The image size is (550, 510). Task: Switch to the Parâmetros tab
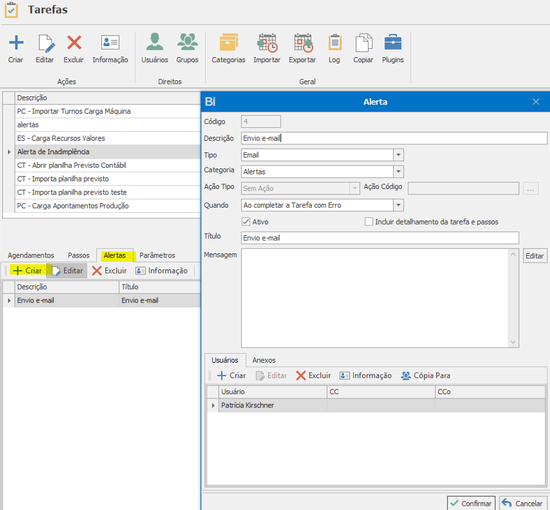(157, 255)
